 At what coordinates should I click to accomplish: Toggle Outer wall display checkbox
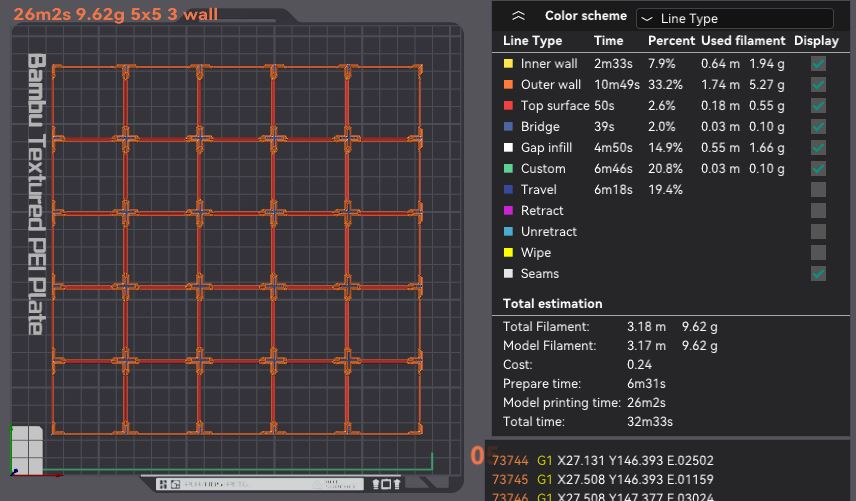tap(818, 85)
